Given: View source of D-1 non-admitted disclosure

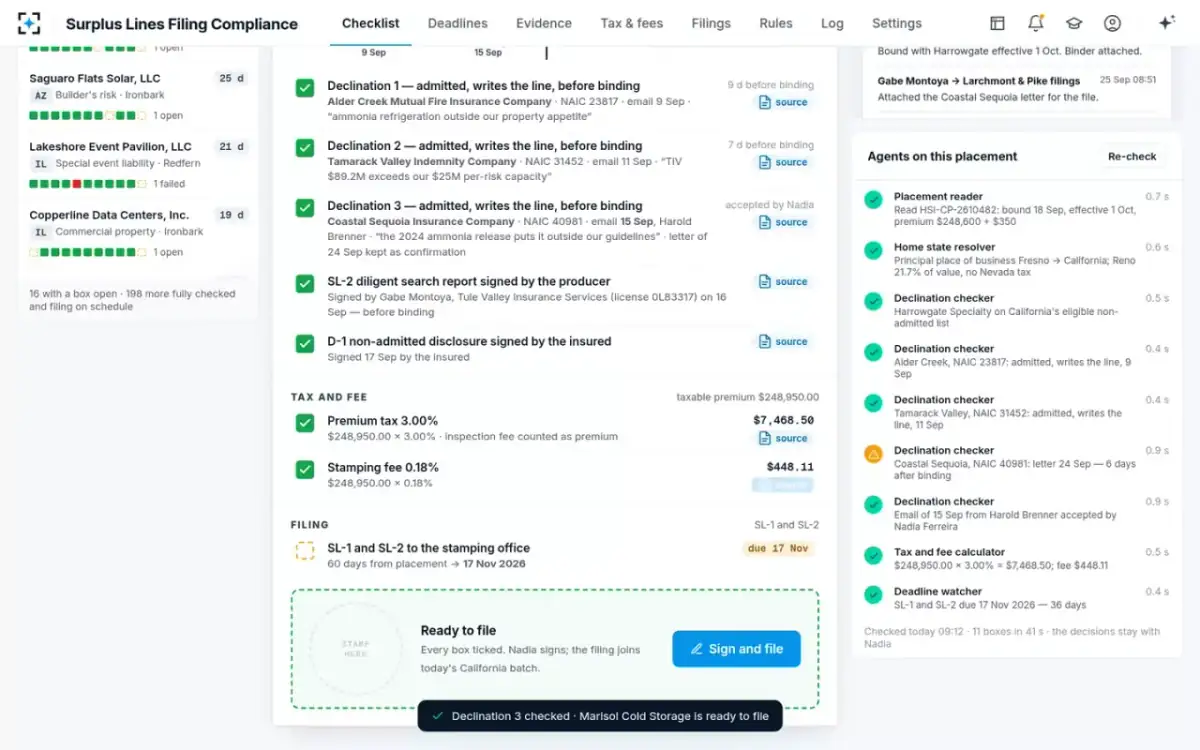Looking at the screenshot, I should tap(783, 342).
